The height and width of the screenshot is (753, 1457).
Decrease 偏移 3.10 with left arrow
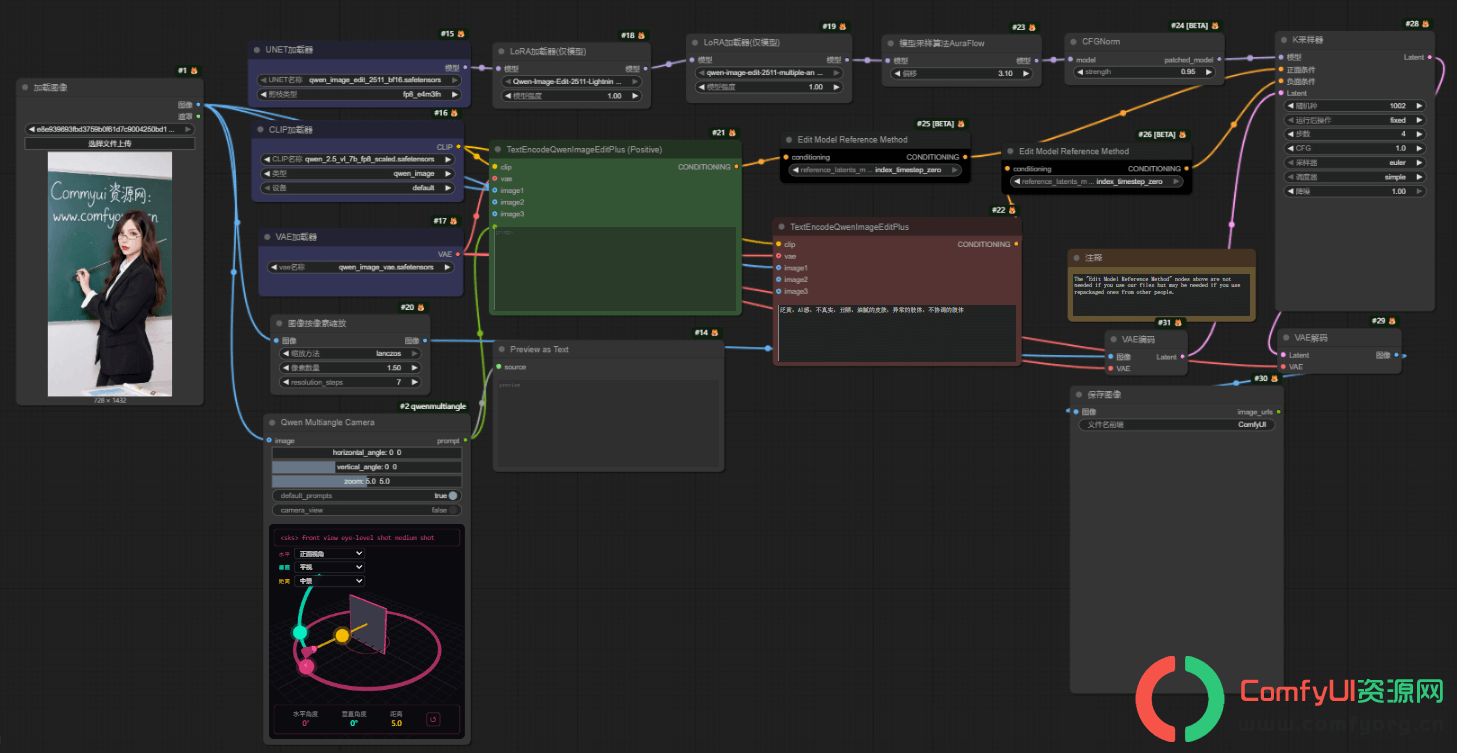[895, 73]
